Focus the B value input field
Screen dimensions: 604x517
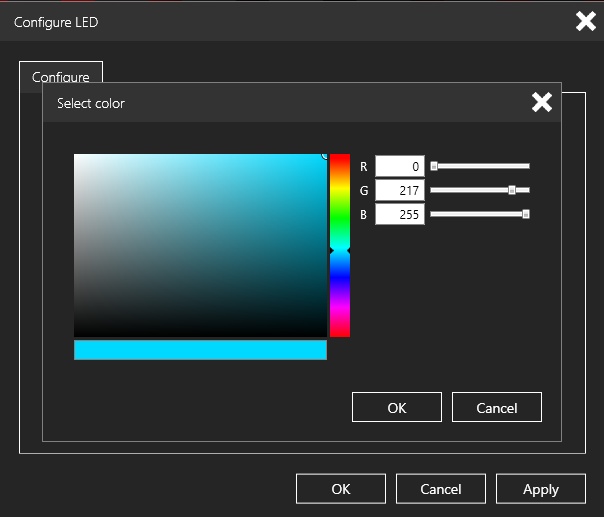pyautogui.click(x=400, y=214)
